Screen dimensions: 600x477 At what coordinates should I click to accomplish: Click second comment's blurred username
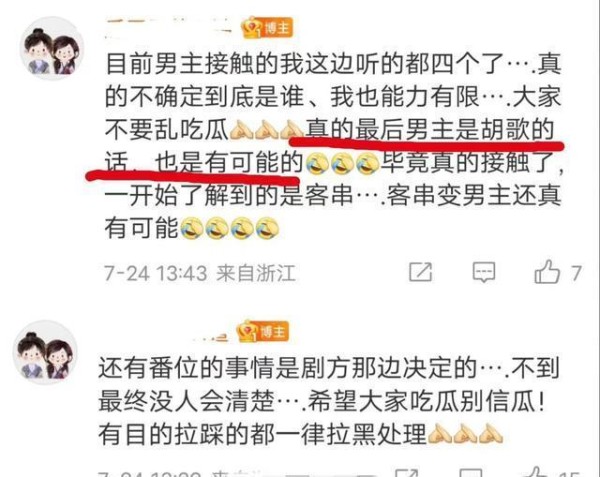[x=210, y=336]
